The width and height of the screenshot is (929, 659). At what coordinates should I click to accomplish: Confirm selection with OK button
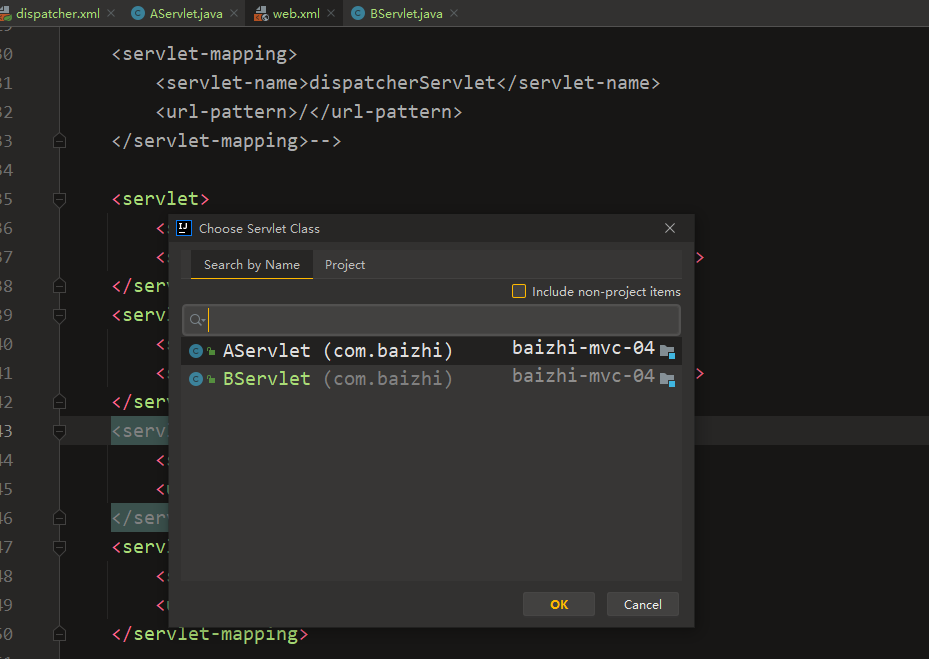point(559,604)
